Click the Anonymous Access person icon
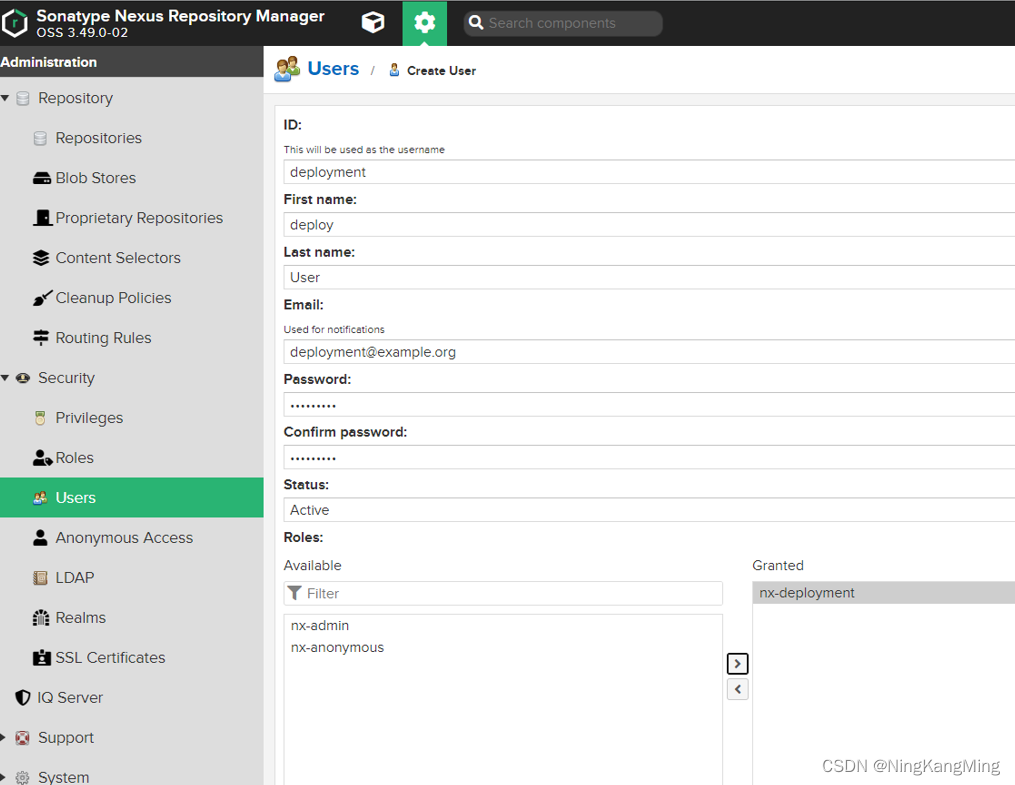 tap(40, 538)
